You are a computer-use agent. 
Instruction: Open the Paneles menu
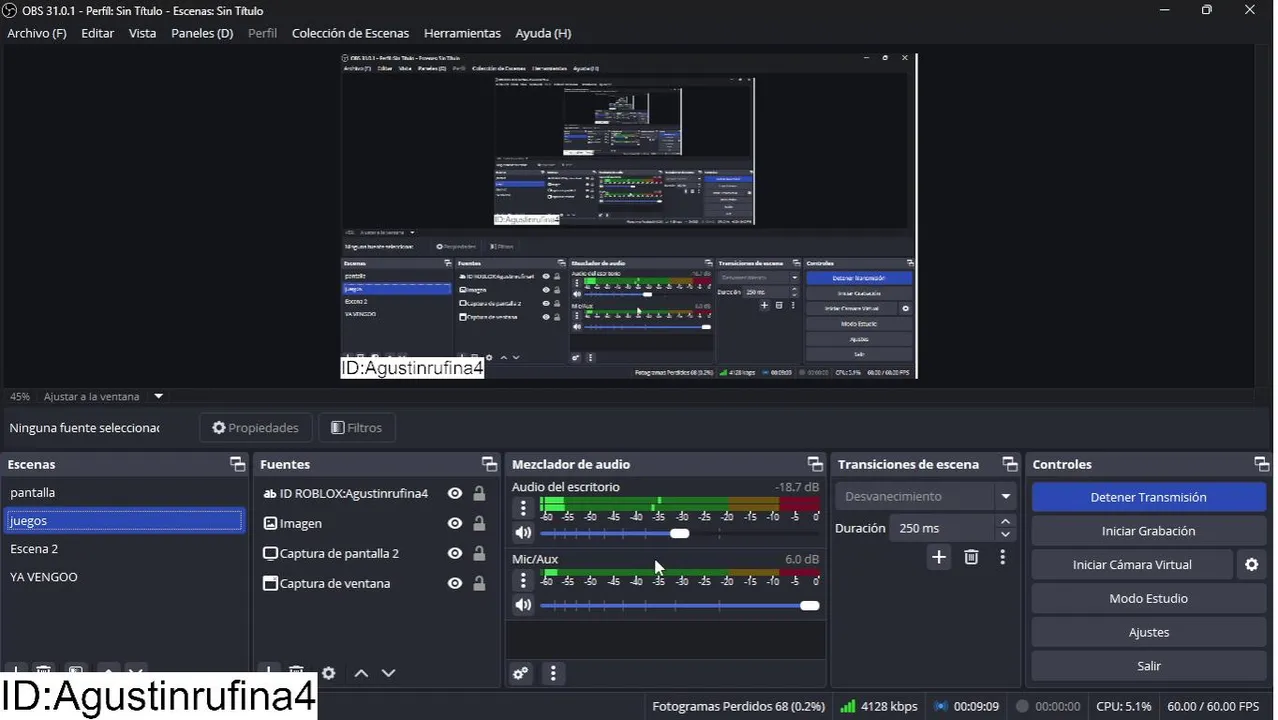(x=202, y=33)
